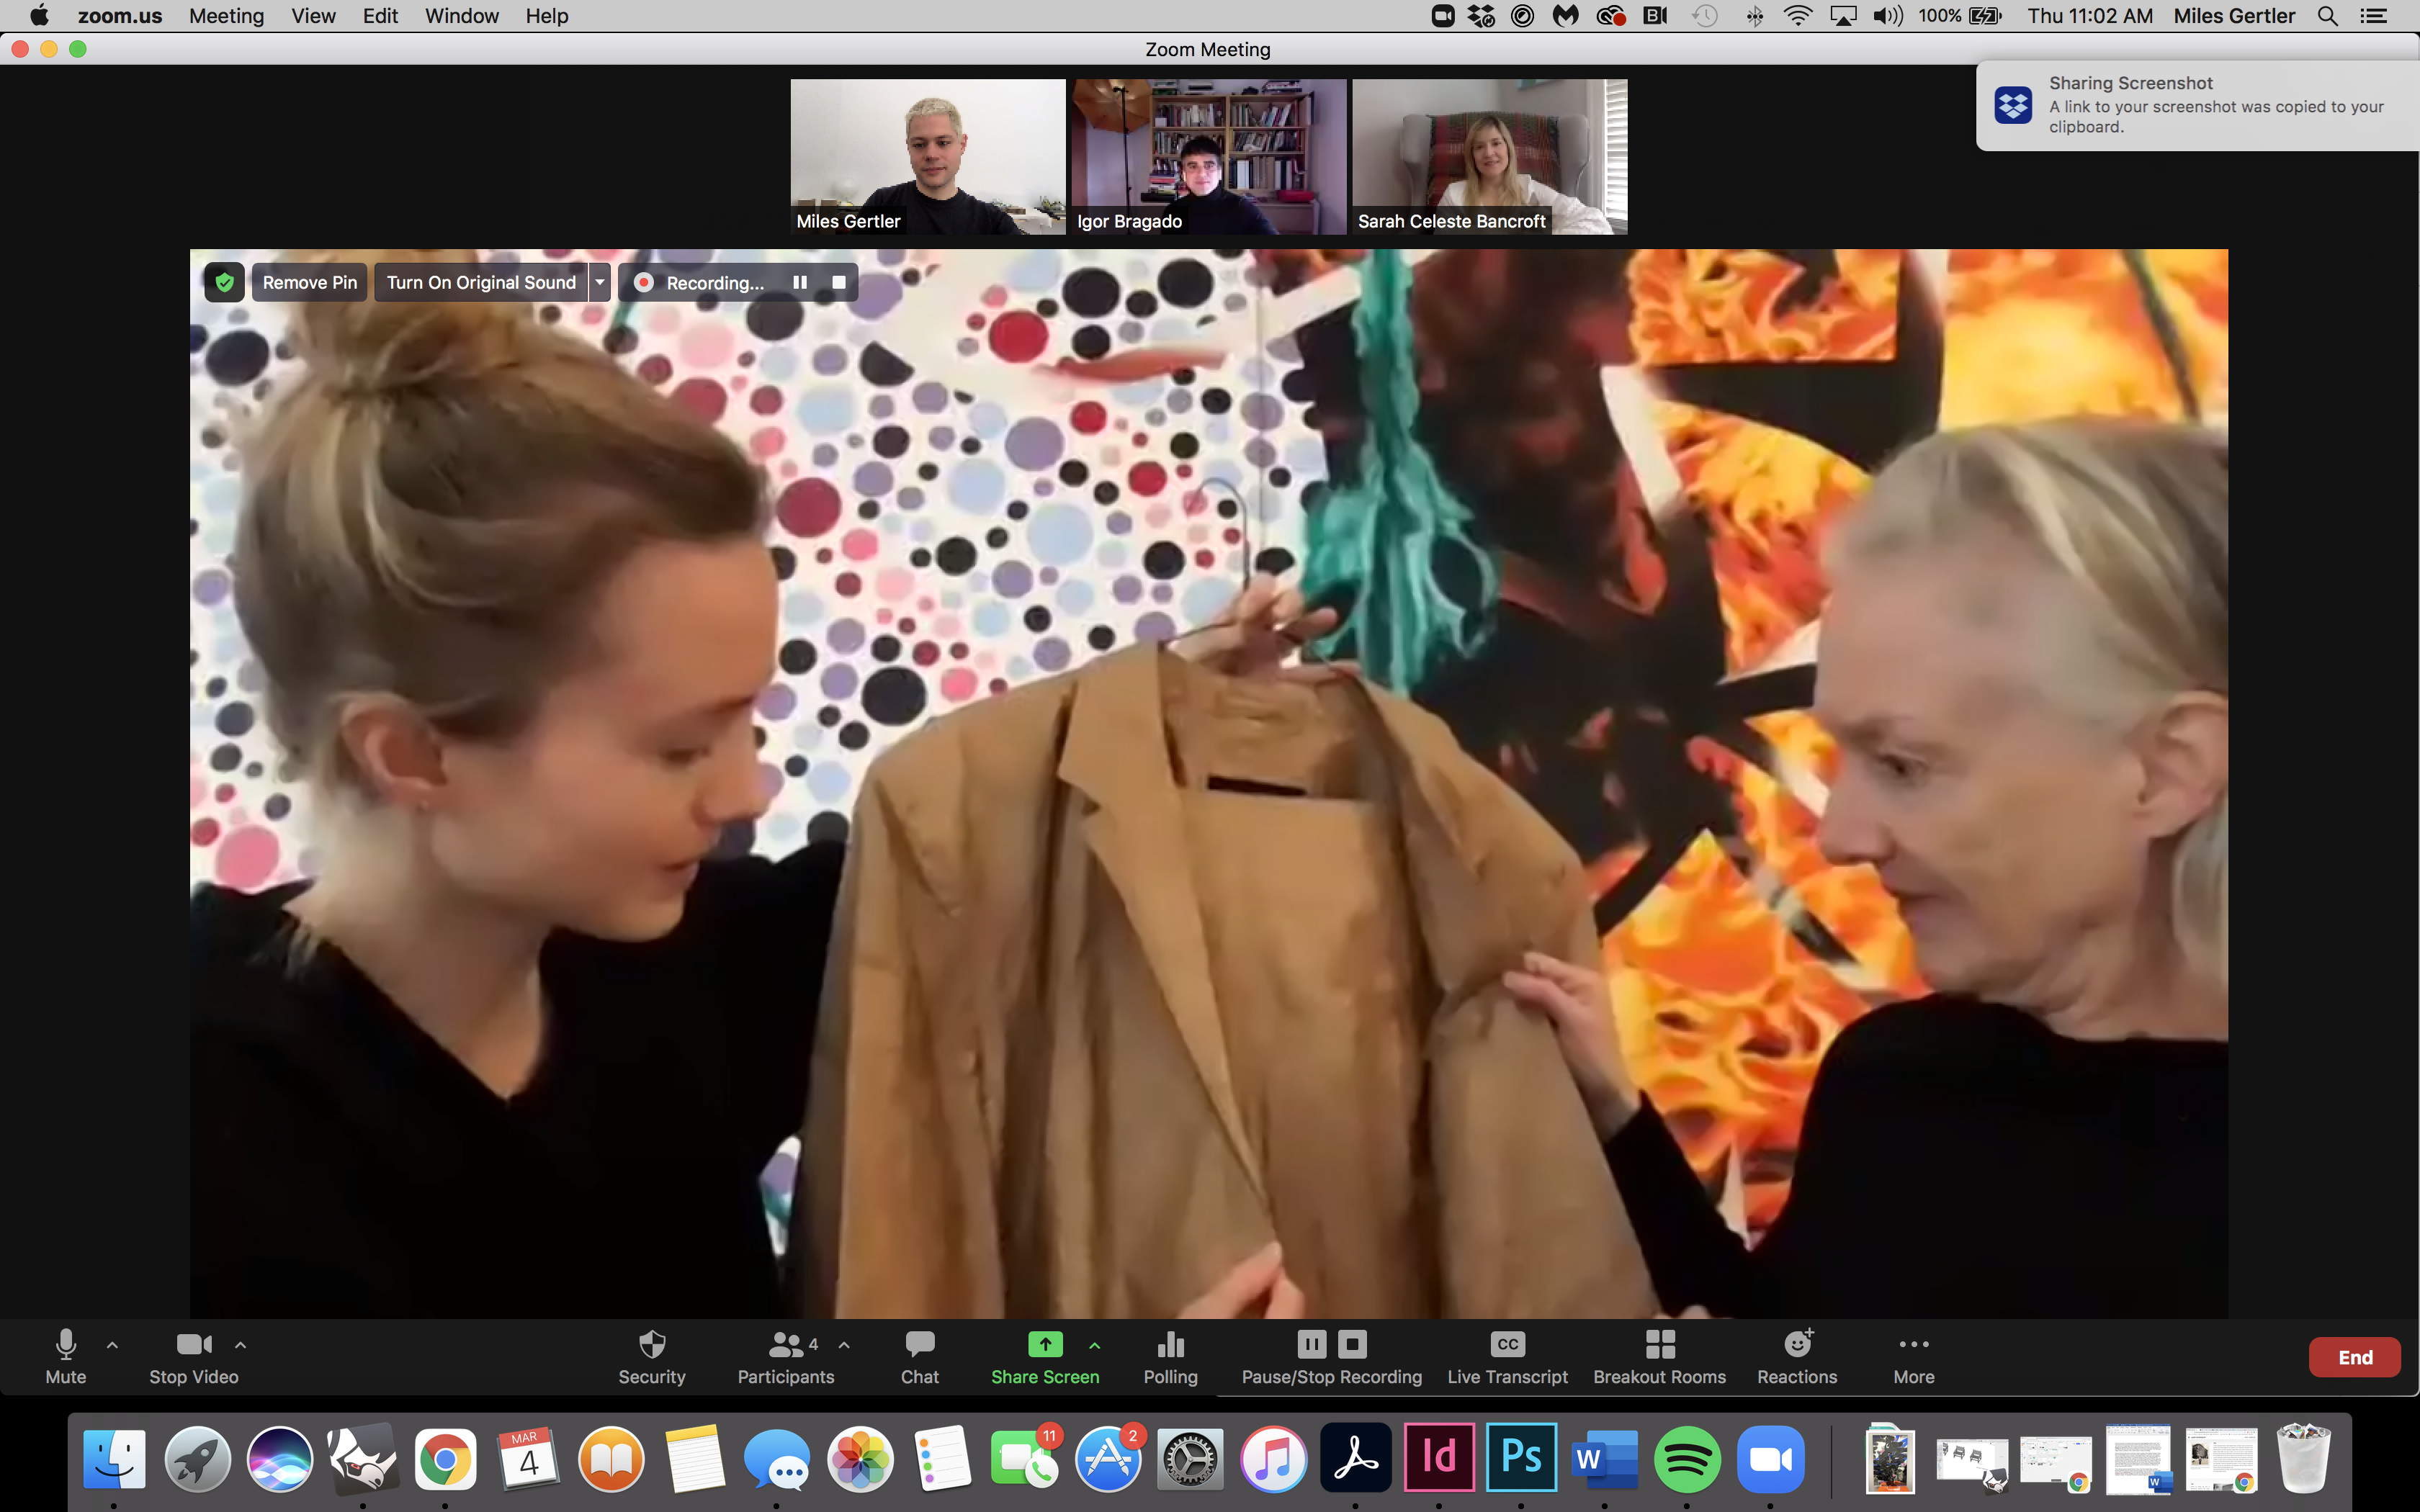Click the Dropbox icon in menu bar
Image resolution: width=2420 pixels, height=1512 pixels.
tap(1481, 16)
